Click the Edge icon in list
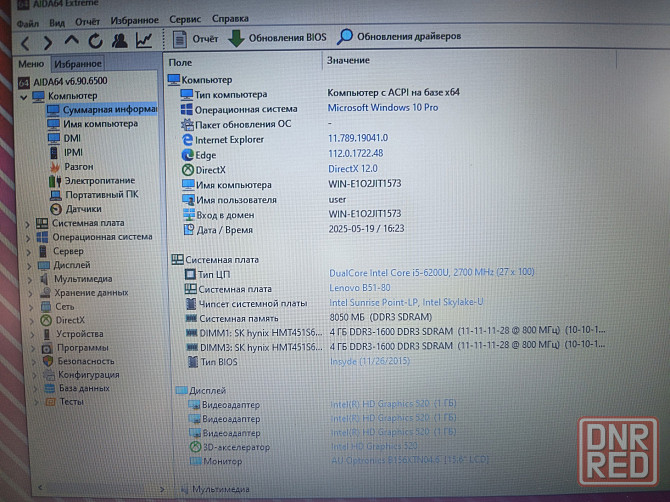The width and height of the screenshot is (670, 502). click(187, 155)
